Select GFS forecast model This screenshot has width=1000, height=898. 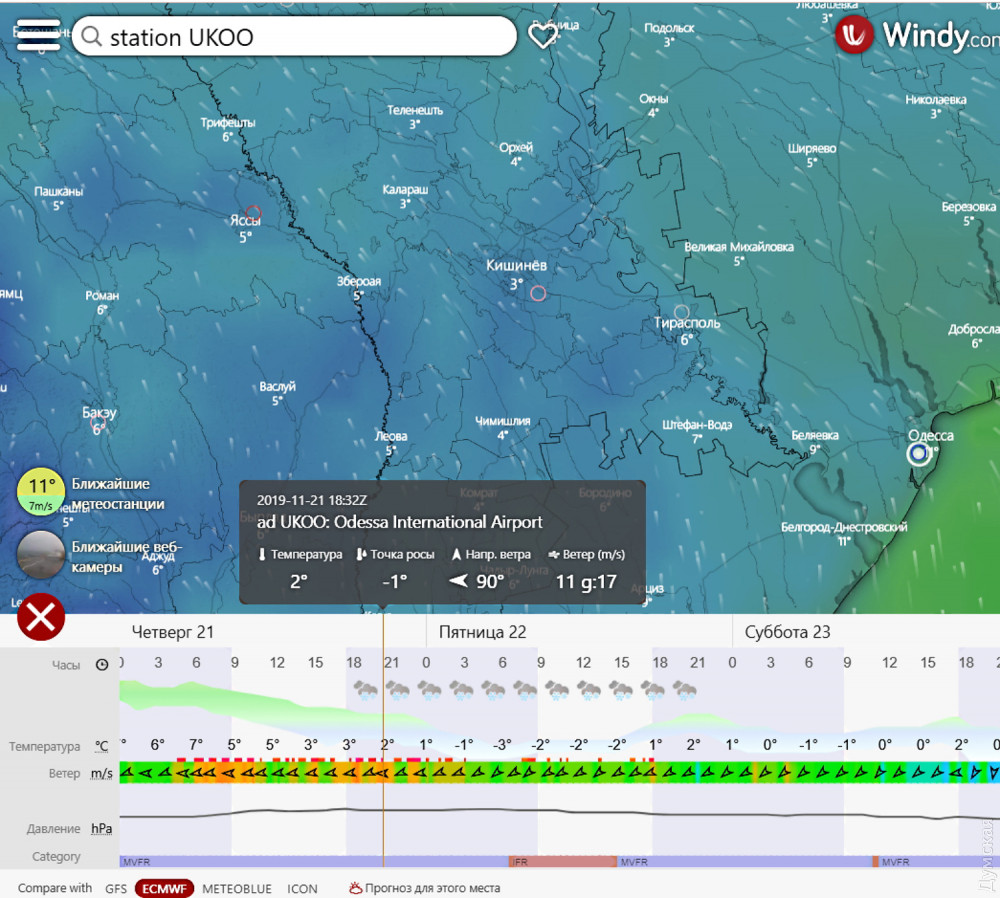tap(115, 888)
